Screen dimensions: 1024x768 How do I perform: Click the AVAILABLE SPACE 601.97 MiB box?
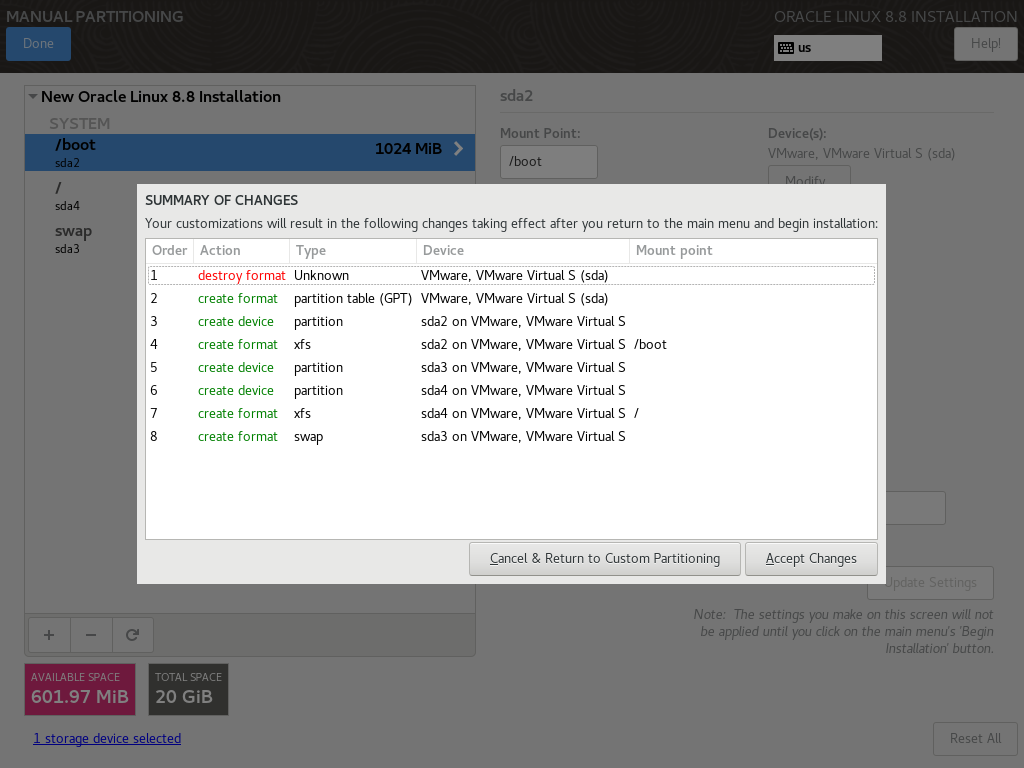pyautogui.click(x=80, y=690)
